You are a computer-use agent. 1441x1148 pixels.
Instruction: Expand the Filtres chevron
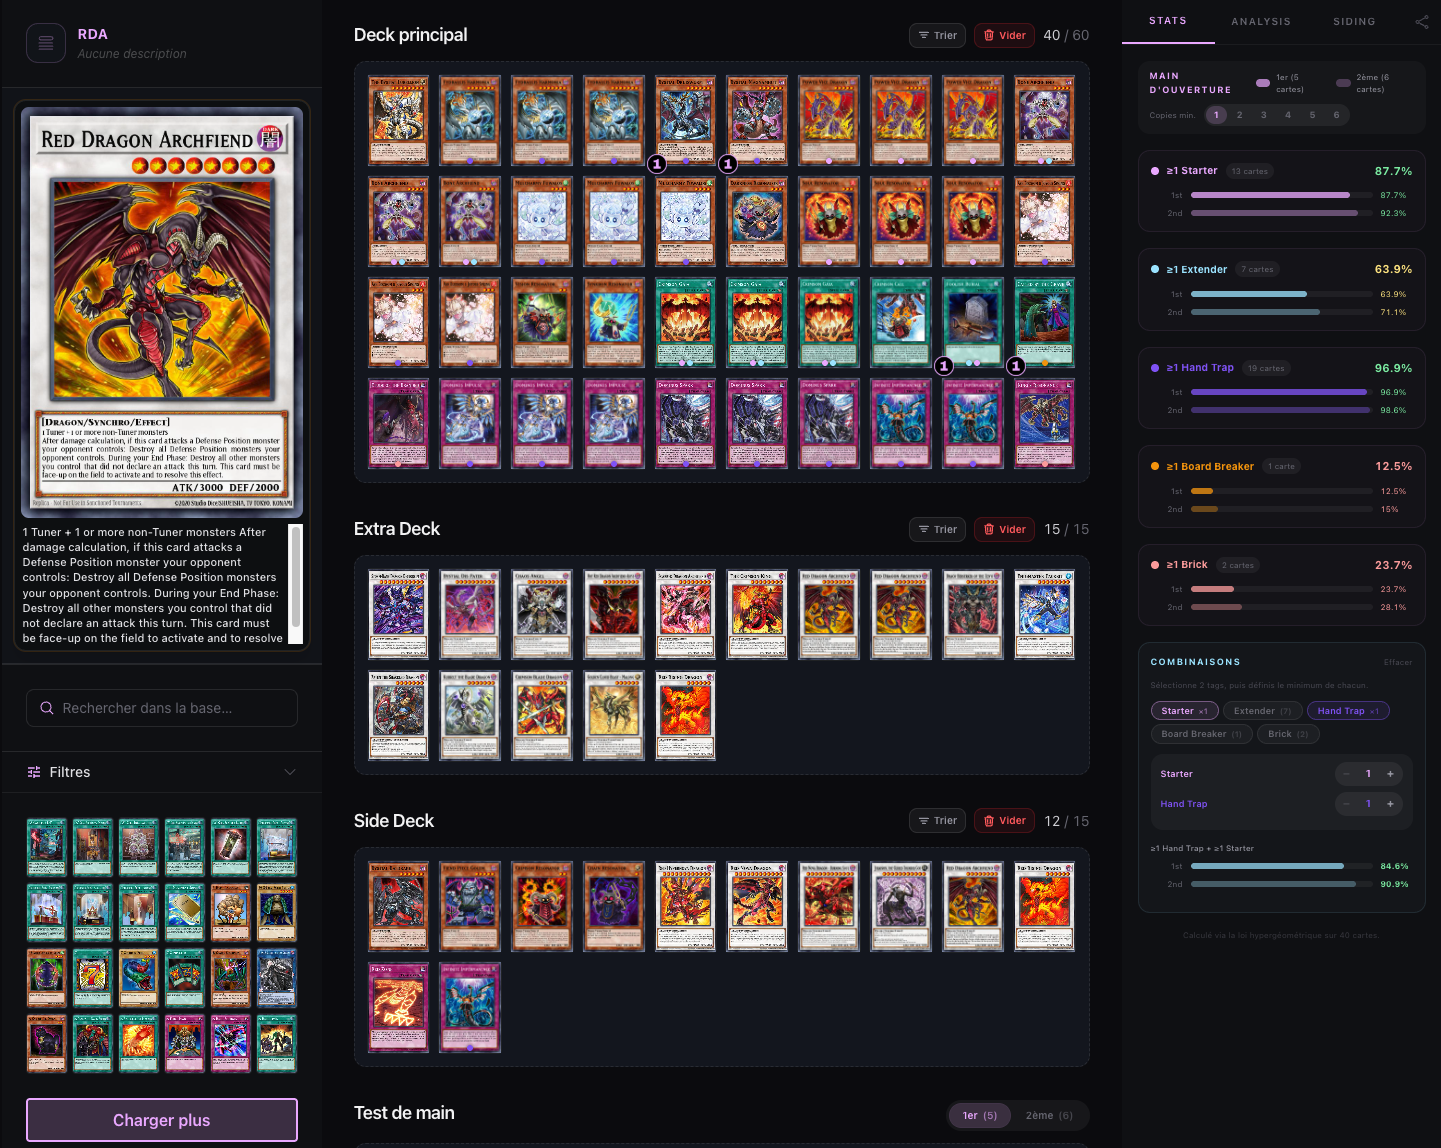point(290,772)
